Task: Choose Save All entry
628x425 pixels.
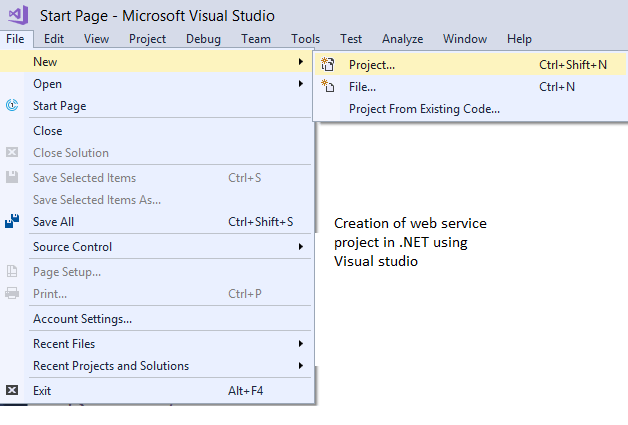Action: click(x=156, y=222)
